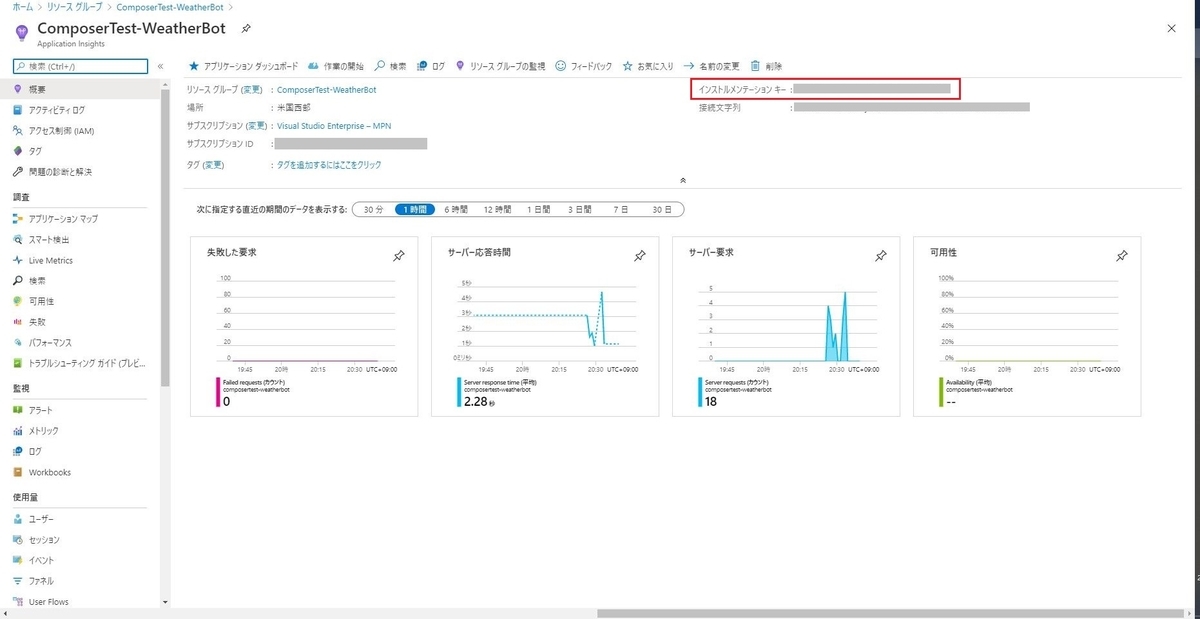This screenshot has width=1200, height=619.
Task: Open Live Metrics in the sidebar
Action: (50, 260)
